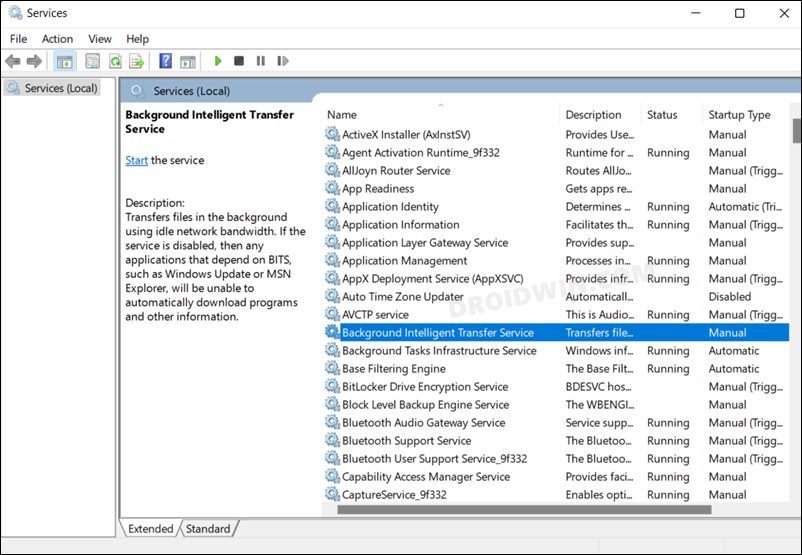
Task: Click gear icon beside AllJoyn Router Service
Action: coord(332,170)
